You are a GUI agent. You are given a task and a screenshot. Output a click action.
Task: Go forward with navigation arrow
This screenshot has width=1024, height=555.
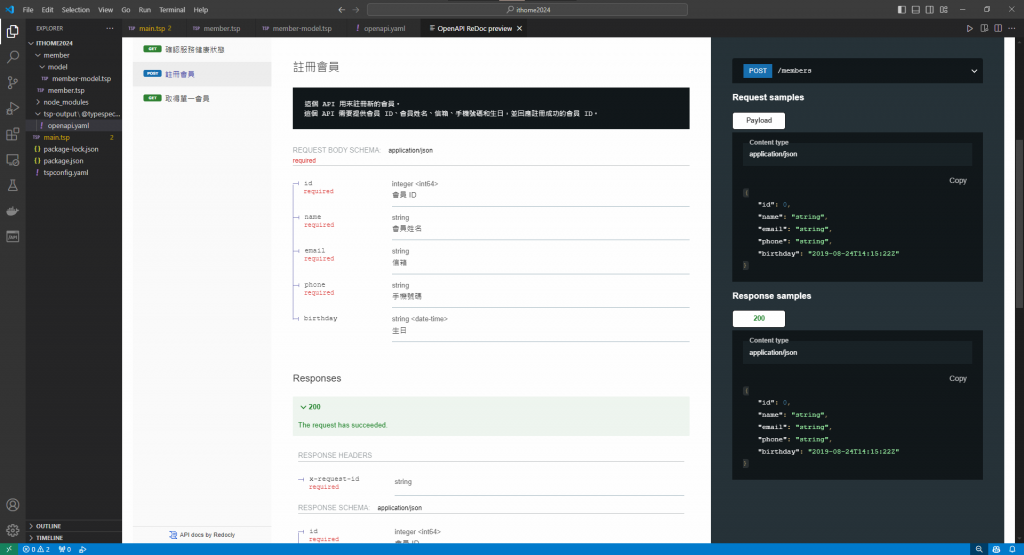pos(356,10)
